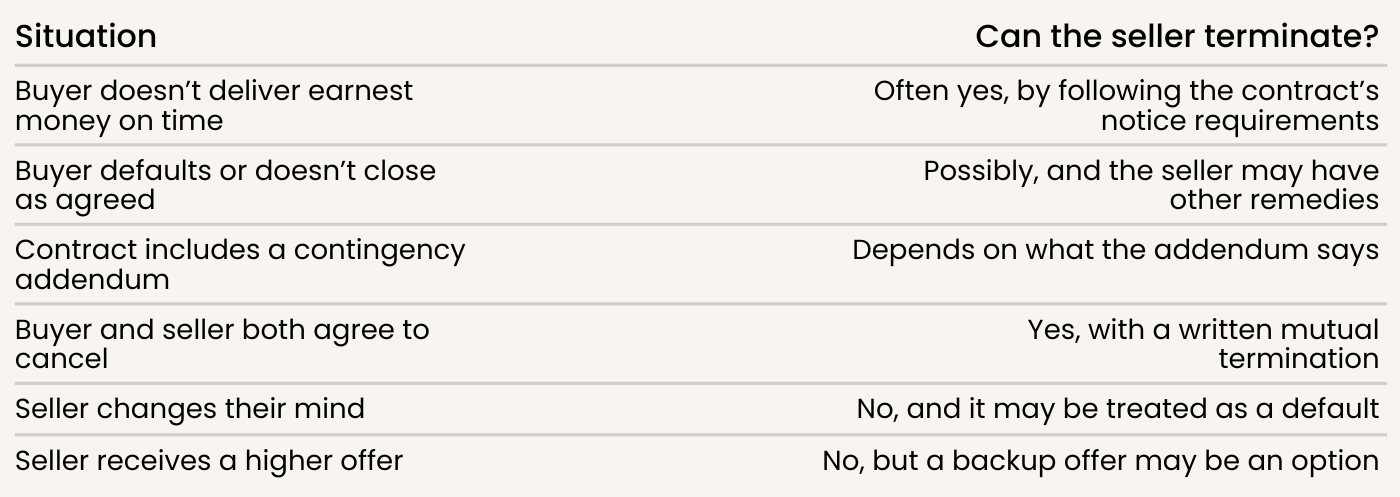The image size is (1400, 497).
Task: Click 'Often yes, by following the contract's notice requirements'
Action: [x=1126, y=105]
